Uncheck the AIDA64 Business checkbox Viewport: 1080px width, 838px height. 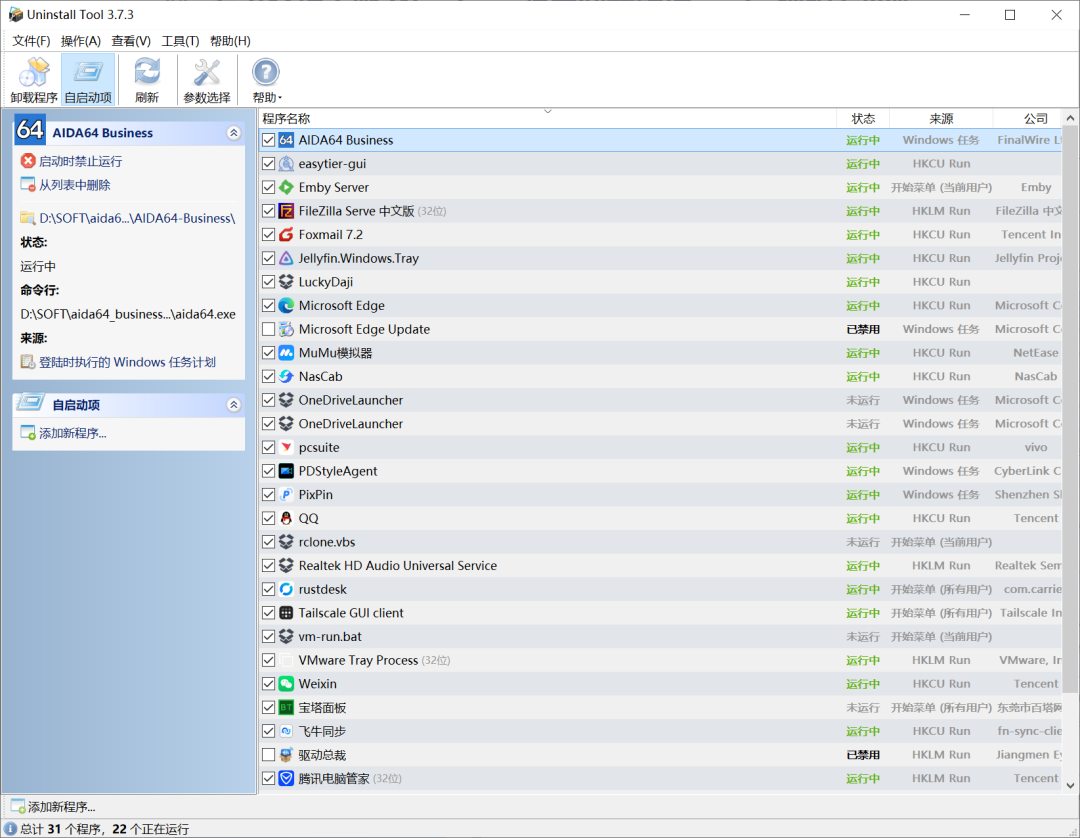[x=269, y=140]
